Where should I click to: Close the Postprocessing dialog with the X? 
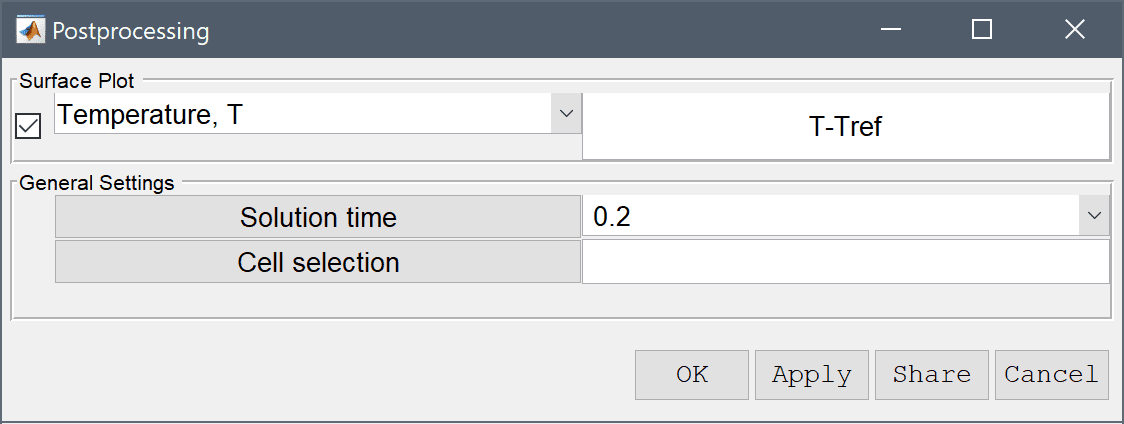[1075, 29]
